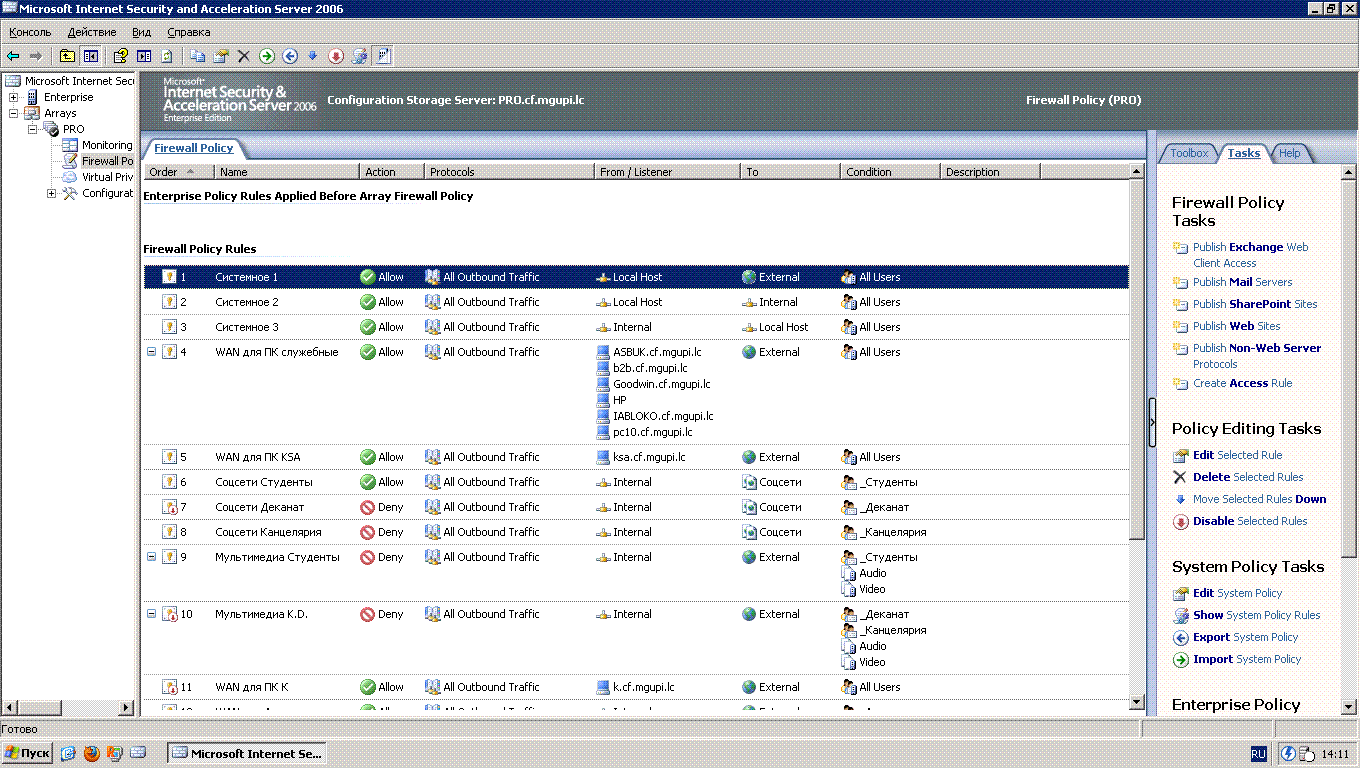Click the Show/Hide Console Tree toolbar icon
Screen dimensions: 1360x768
tap(91, 56)
